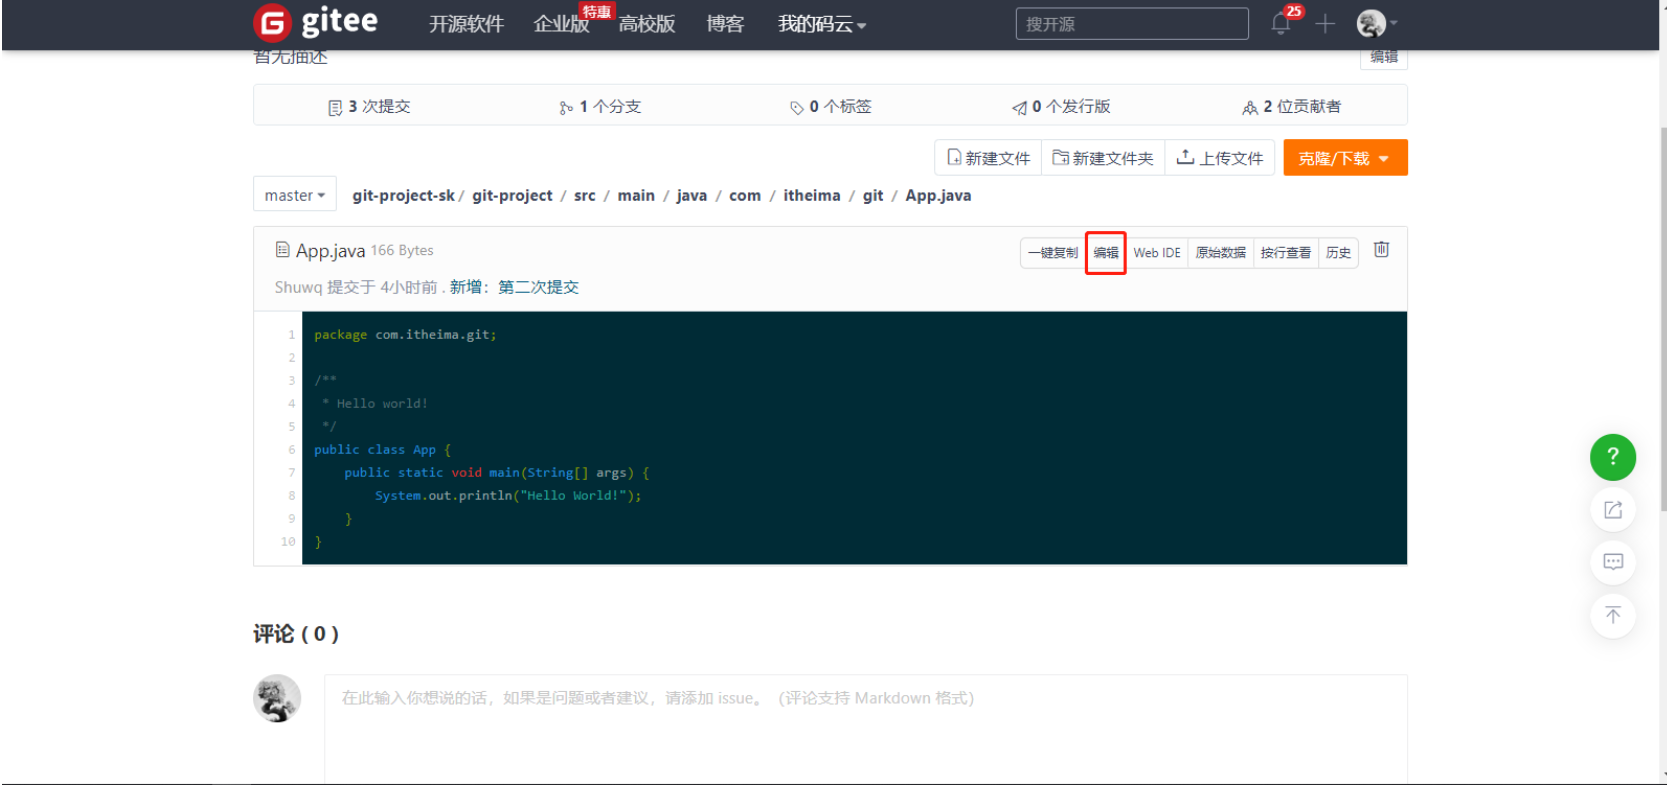Click the itheima breadcrumb link
Screen dimensions: 1667x788
click(x=811, y=195)
